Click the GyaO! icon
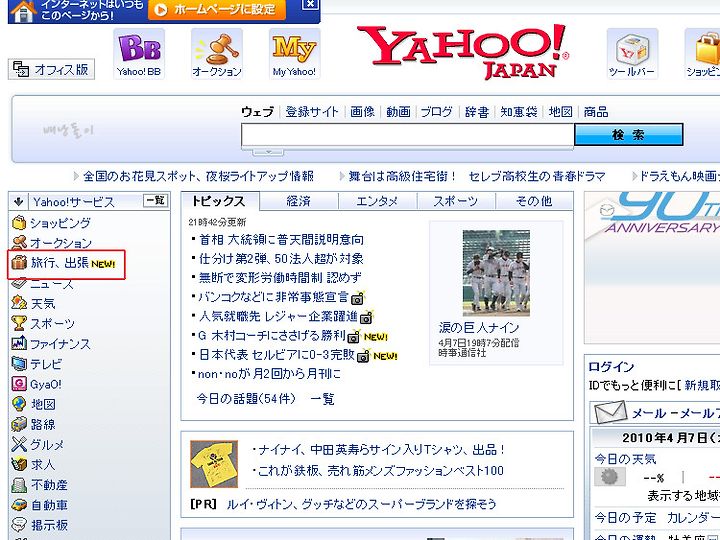 19,384
